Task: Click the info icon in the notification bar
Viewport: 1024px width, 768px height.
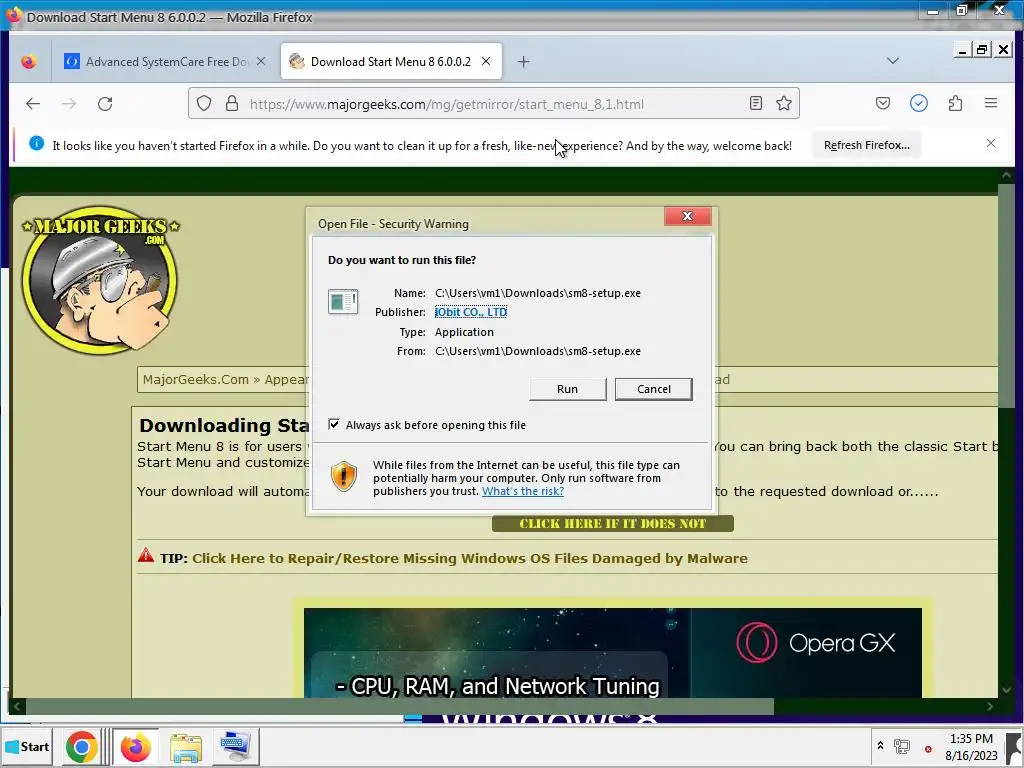Action: coord(37,144)
